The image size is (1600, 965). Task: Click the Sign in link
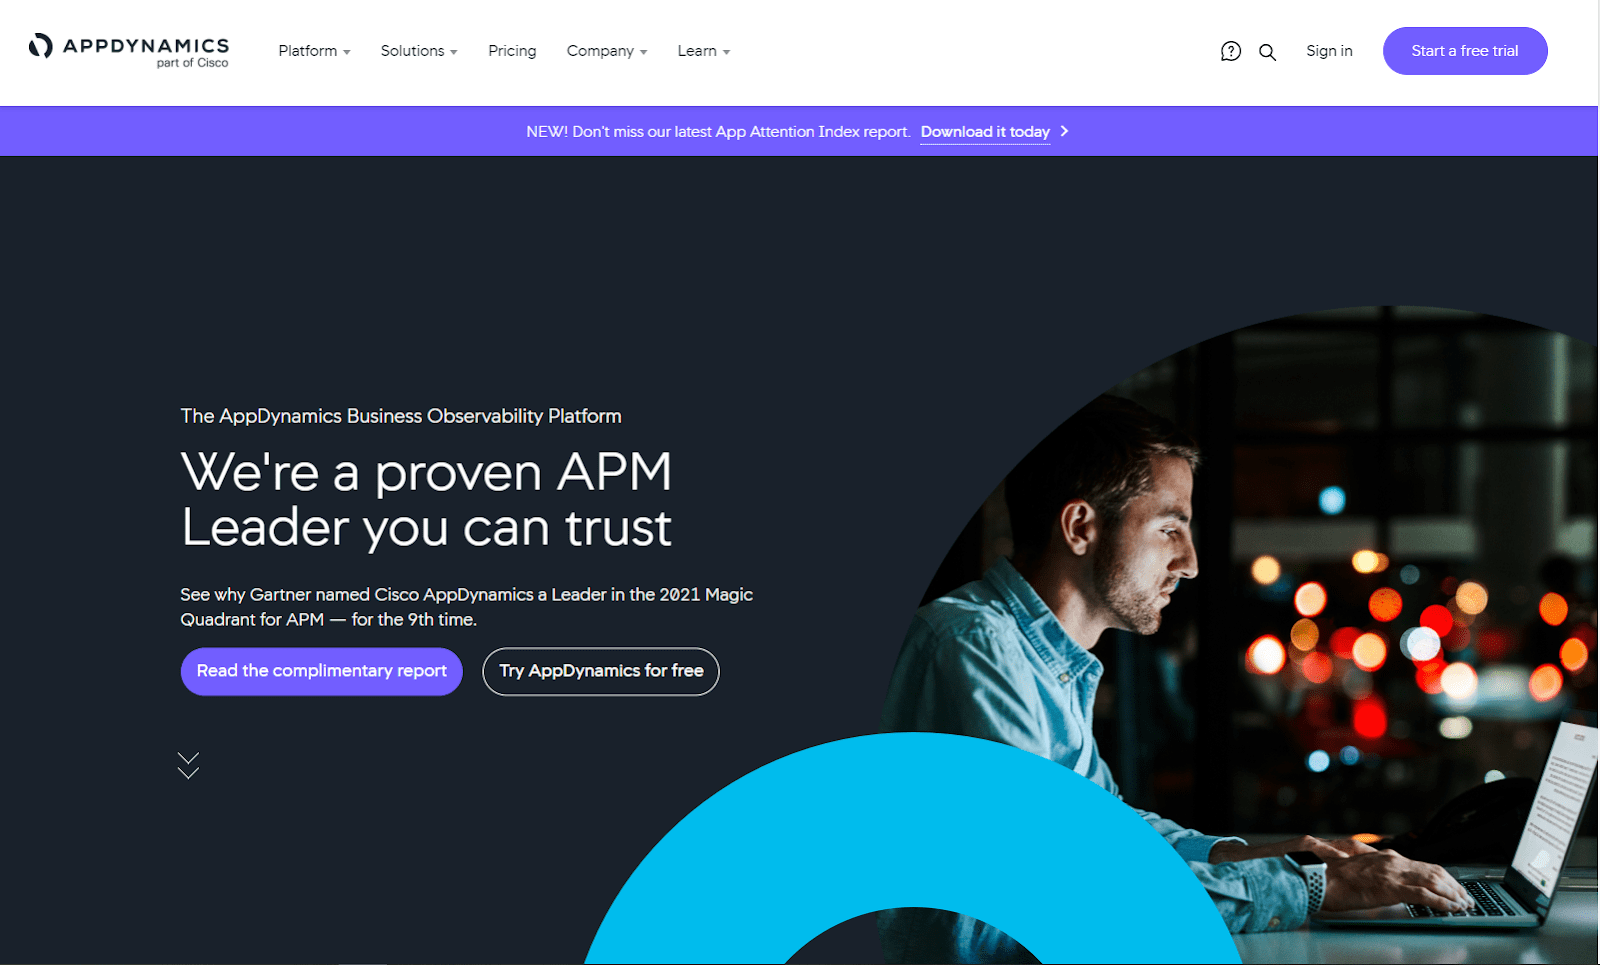coord(1329,51)
